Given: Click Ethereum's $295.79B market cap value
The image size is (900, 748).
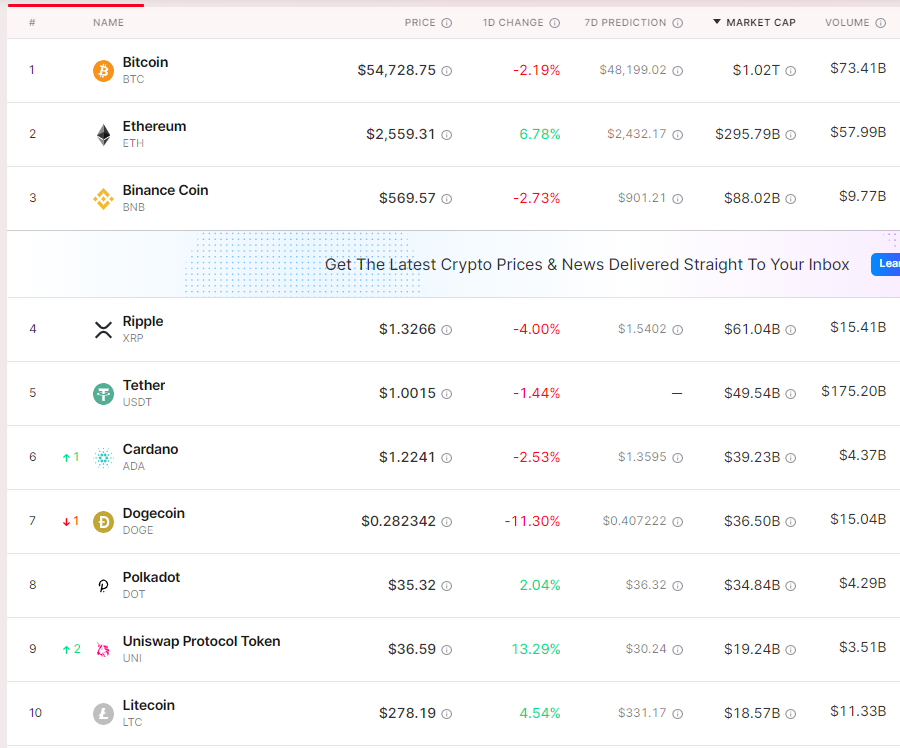Looking at the screenshot, I should tap(747, 134).
